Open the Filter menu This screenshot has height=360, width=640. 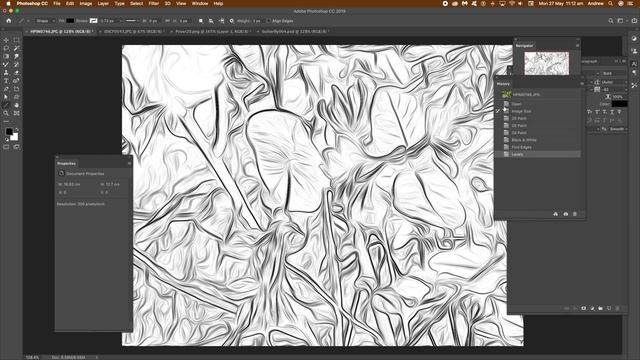[153, 3]
